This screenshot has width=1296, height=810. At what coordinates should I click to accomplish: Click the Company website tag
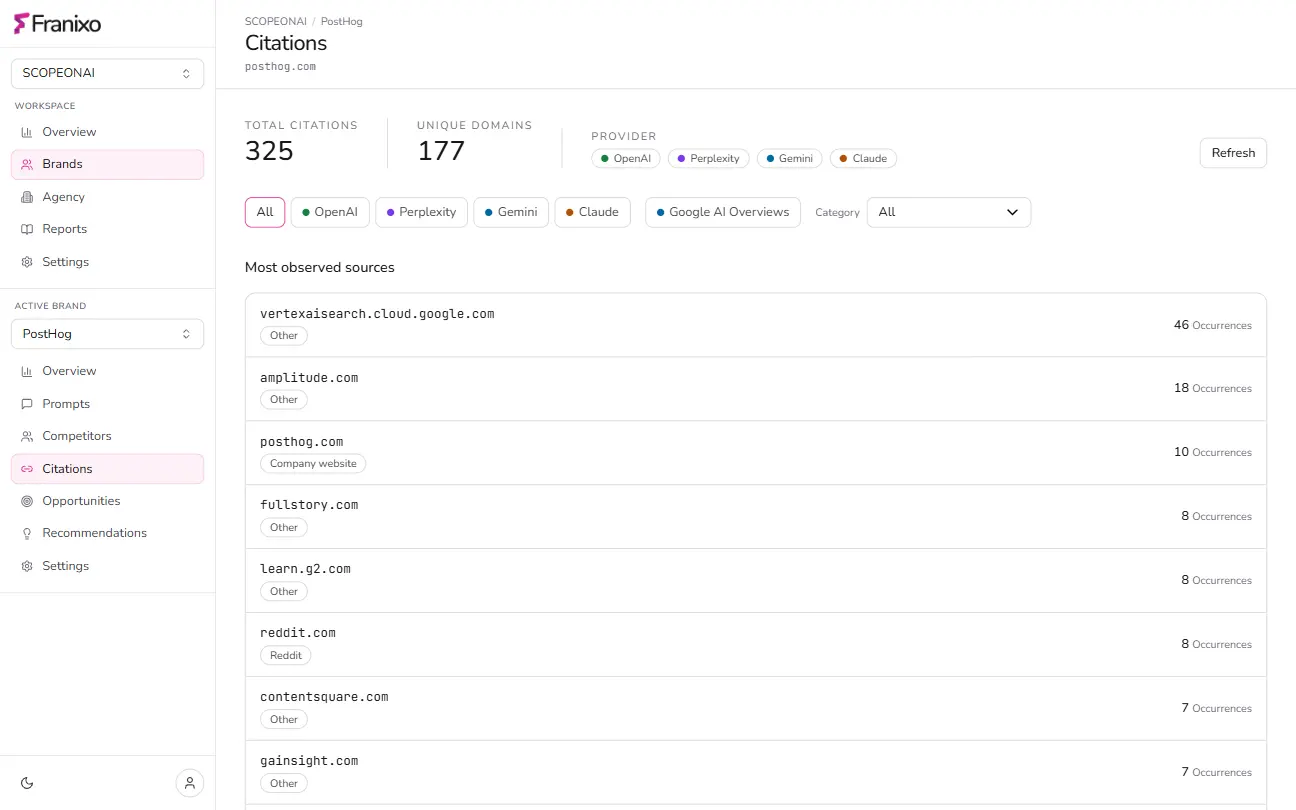[313, 464]
